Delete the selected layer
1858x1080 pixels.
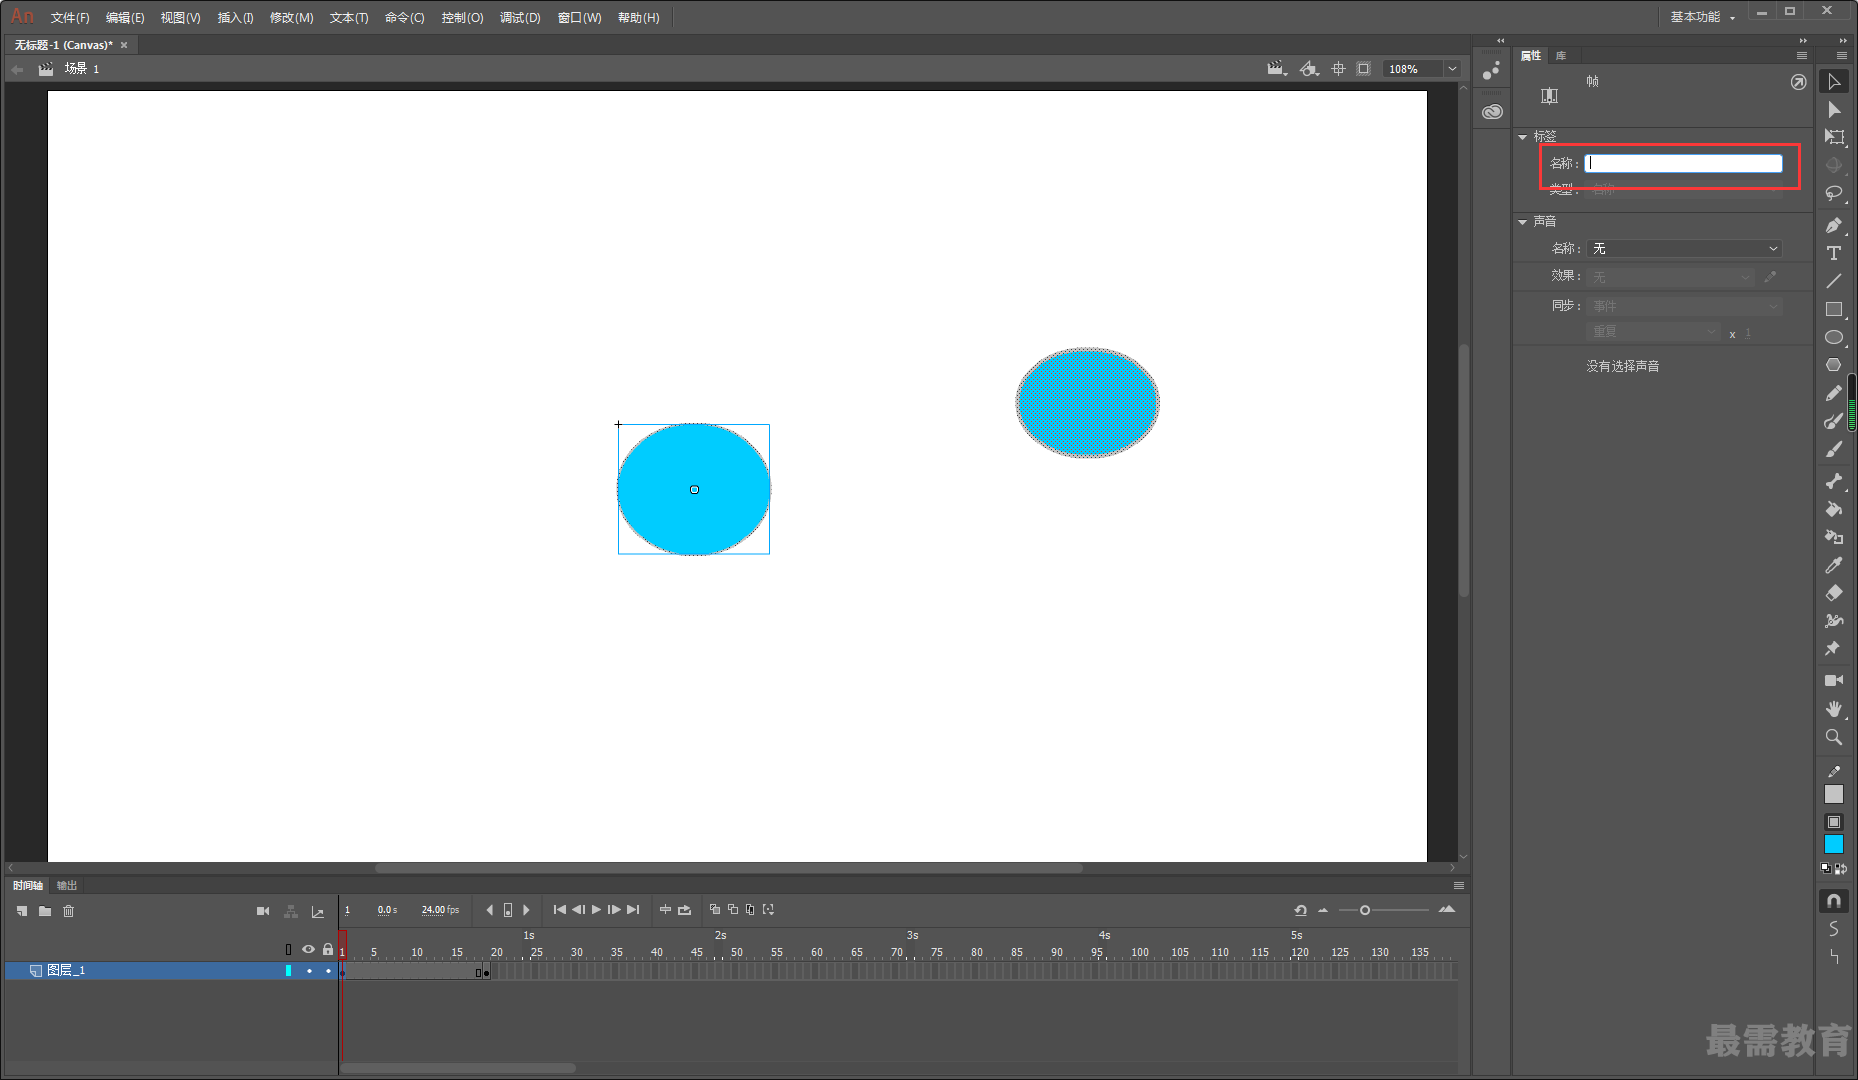pos(68,911)
